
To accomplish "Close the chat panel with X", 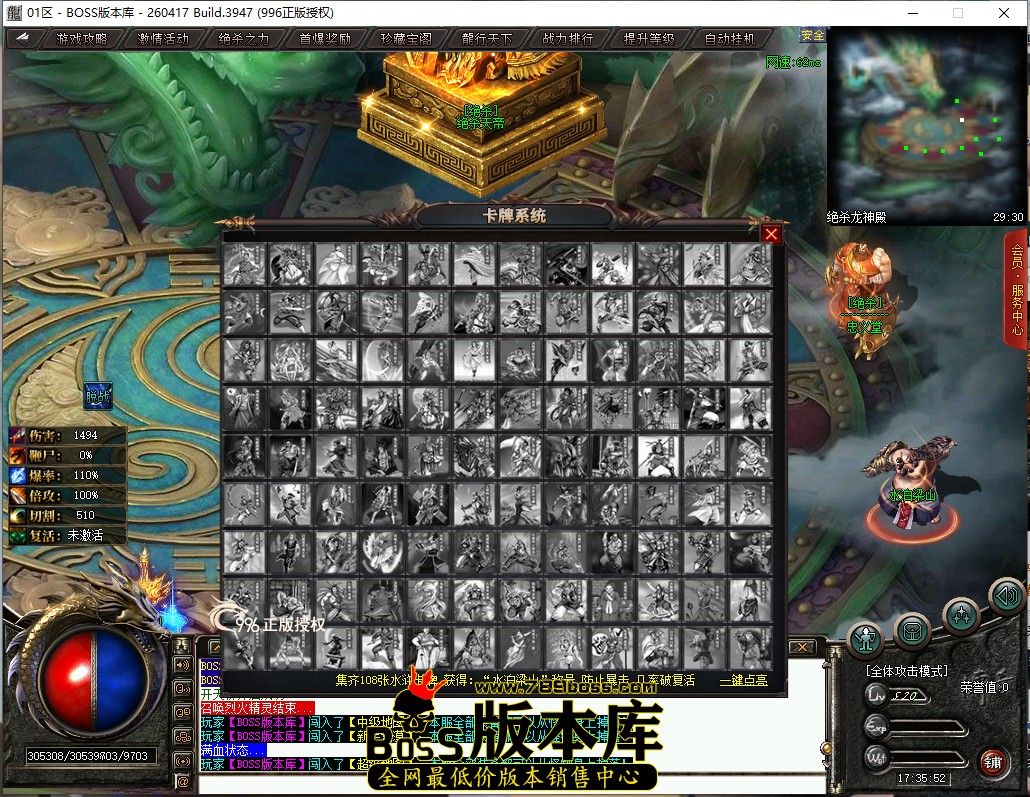I will click(x=802, y=647).
